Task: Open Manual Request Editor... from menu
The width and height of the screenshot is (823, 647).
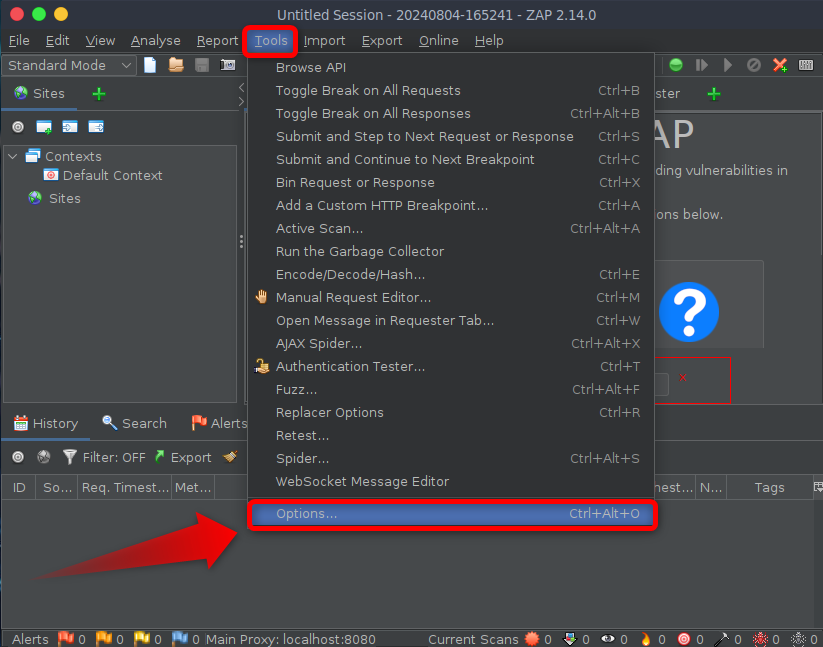Action: (x=451, y=298)
